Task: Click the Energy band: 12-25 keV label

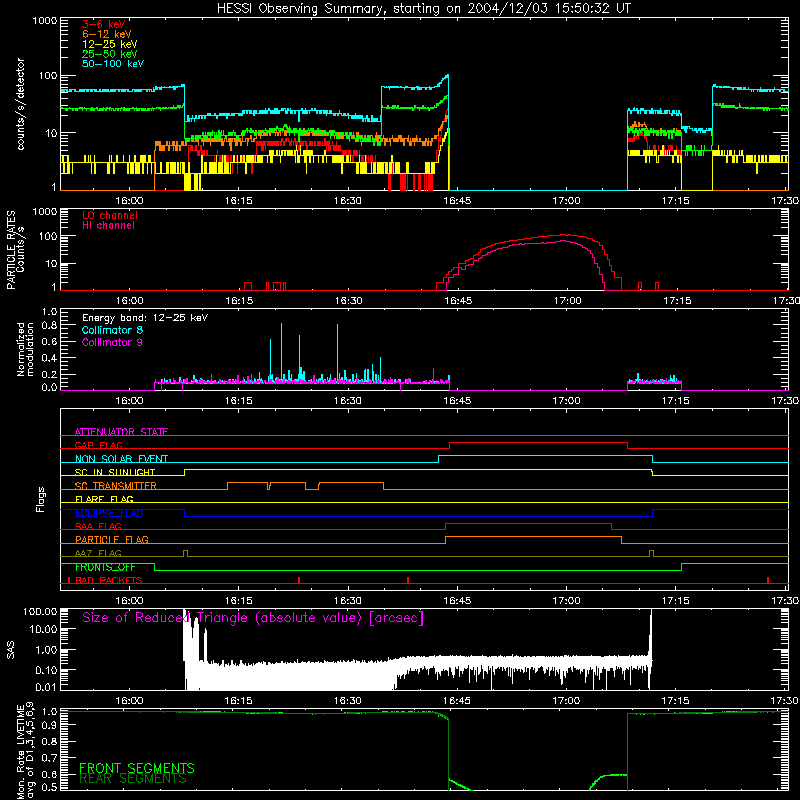Action: tap(145, 318)
